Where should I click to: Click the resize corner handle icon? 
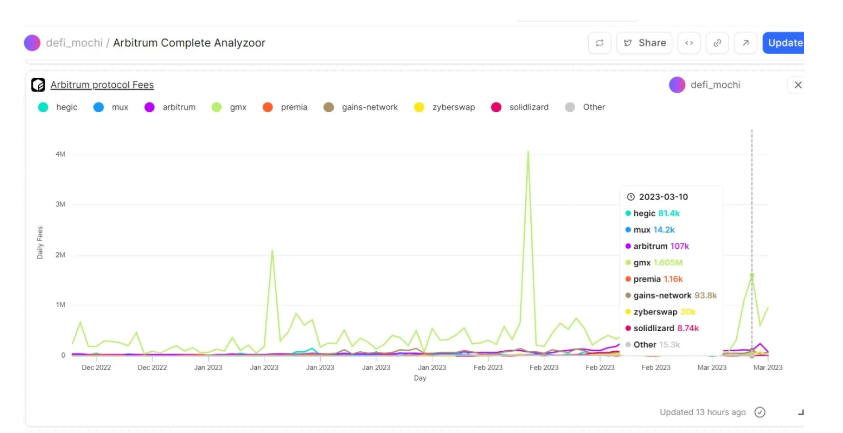[801, 412]
